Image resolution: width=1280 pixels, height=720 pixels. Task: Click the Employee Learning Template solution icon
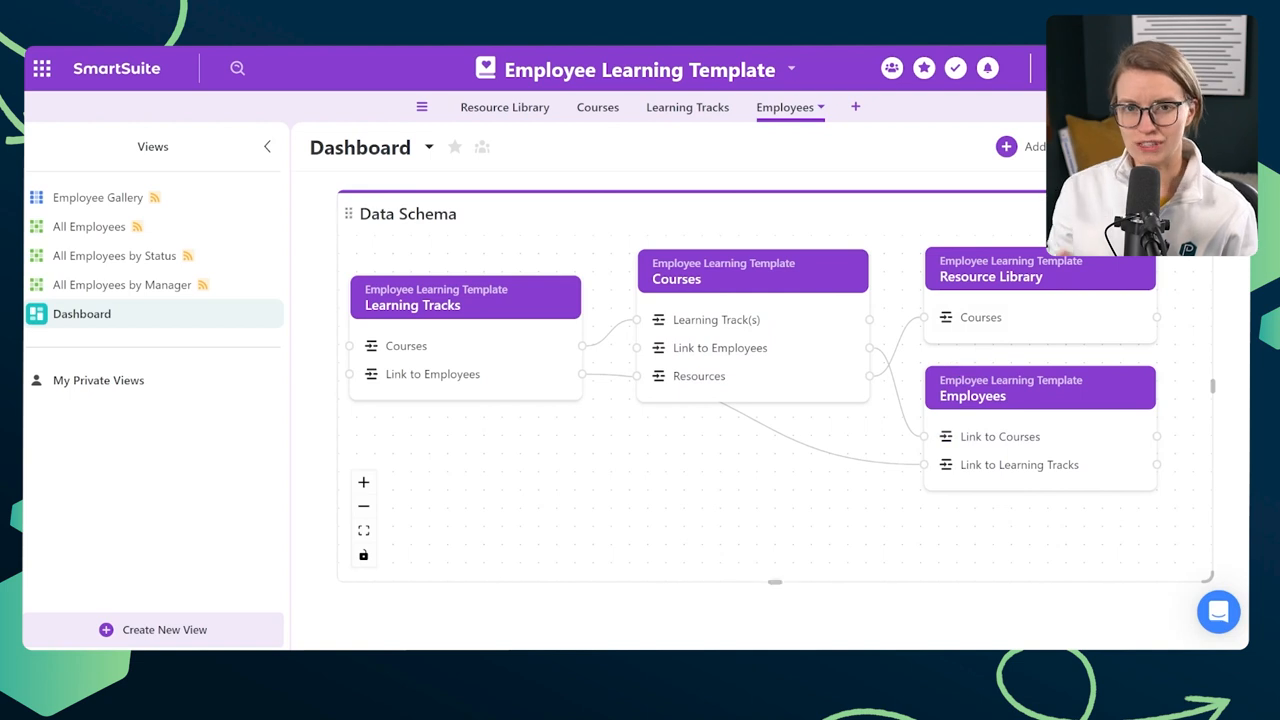[x=485, y=68]
